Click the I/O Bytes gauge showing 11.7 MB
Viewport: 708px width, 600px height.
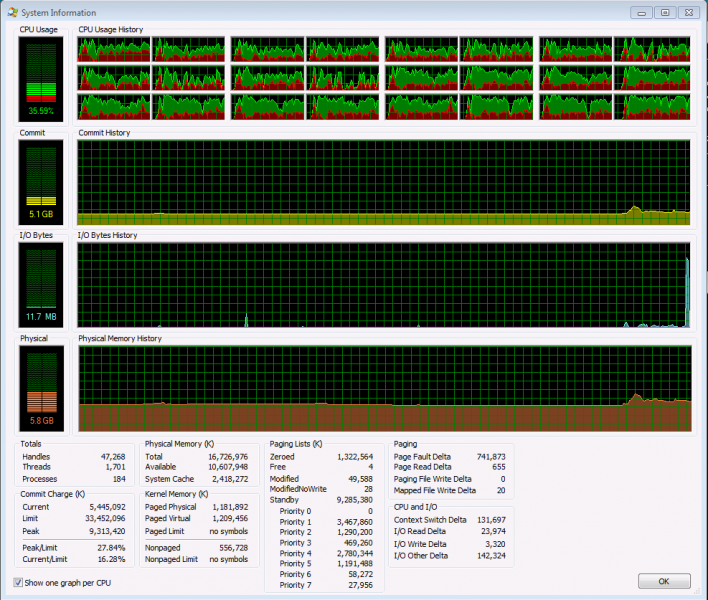pos(41,286)
